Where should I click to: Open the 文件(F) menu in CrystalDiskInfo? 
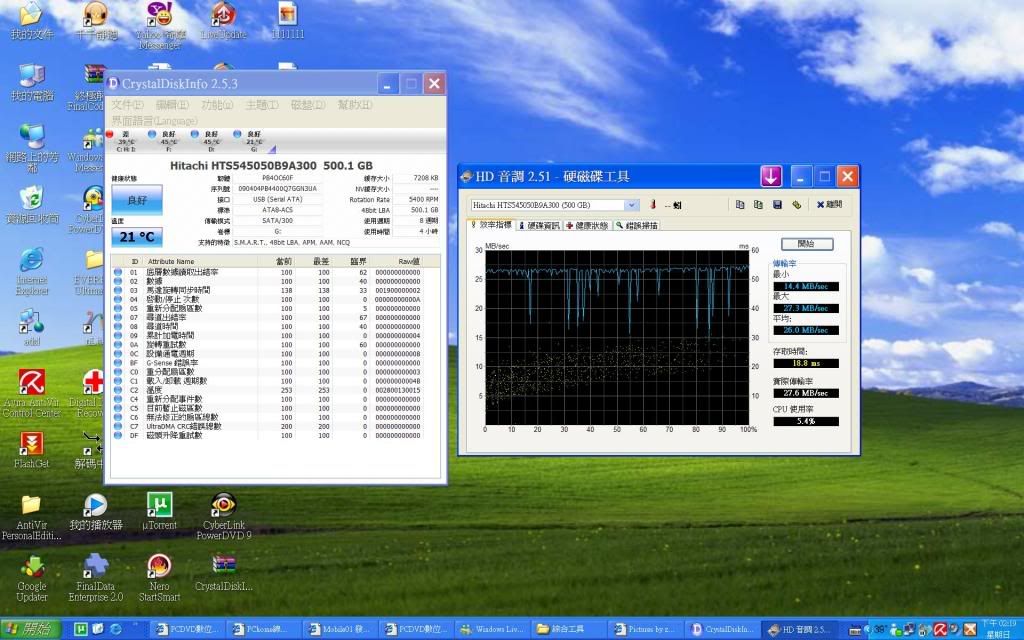coord(127,104)
